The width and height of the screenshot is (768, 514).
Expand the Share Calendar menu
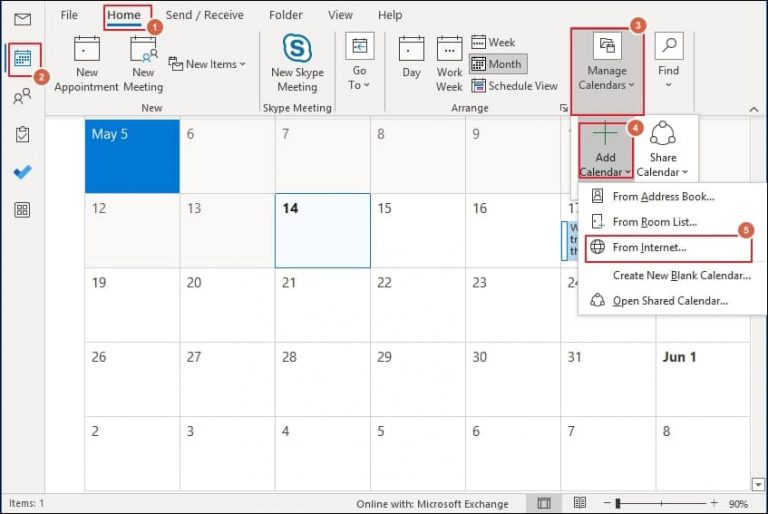(x=662, y=150)
